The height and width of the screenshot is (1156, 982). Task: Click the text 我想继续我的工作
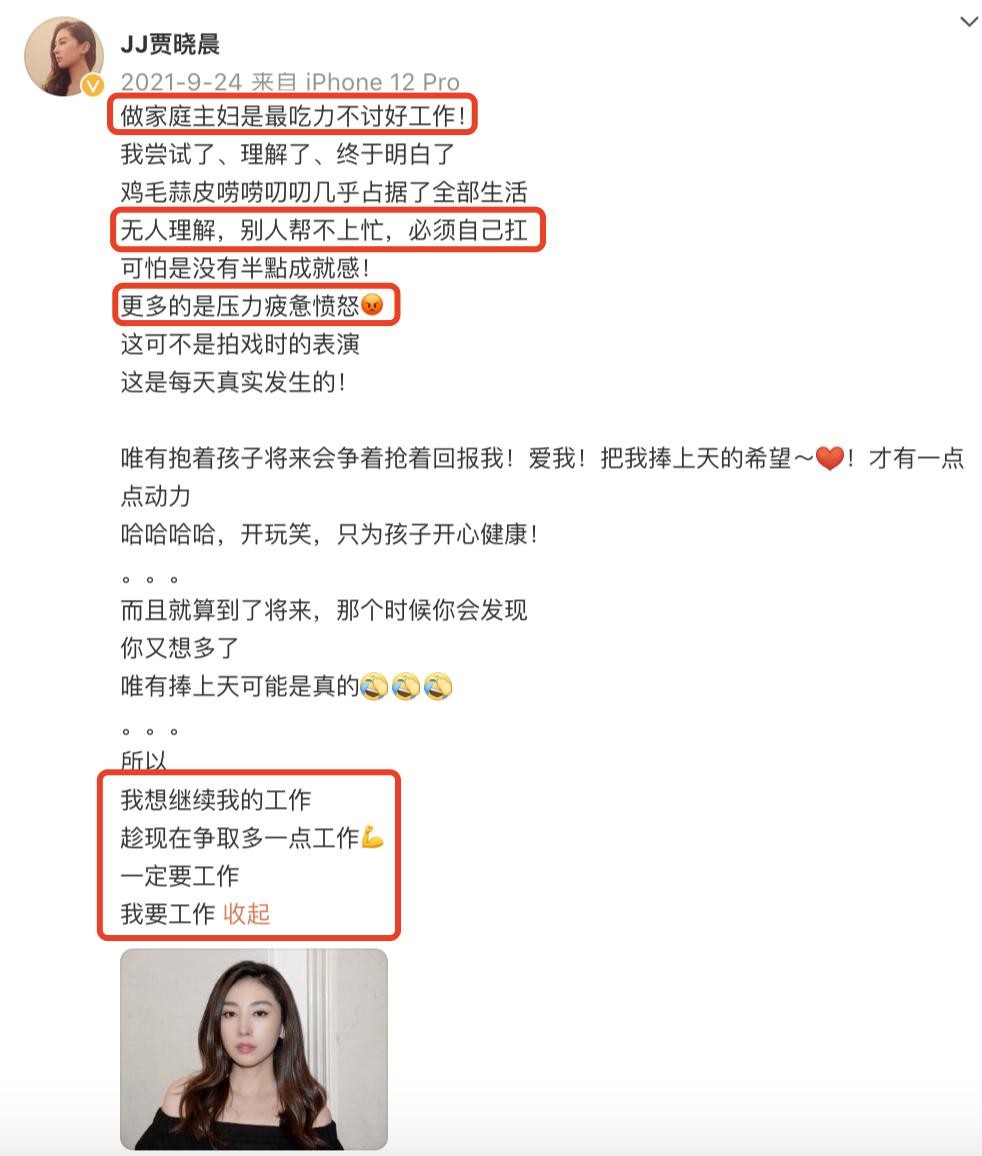215,799
